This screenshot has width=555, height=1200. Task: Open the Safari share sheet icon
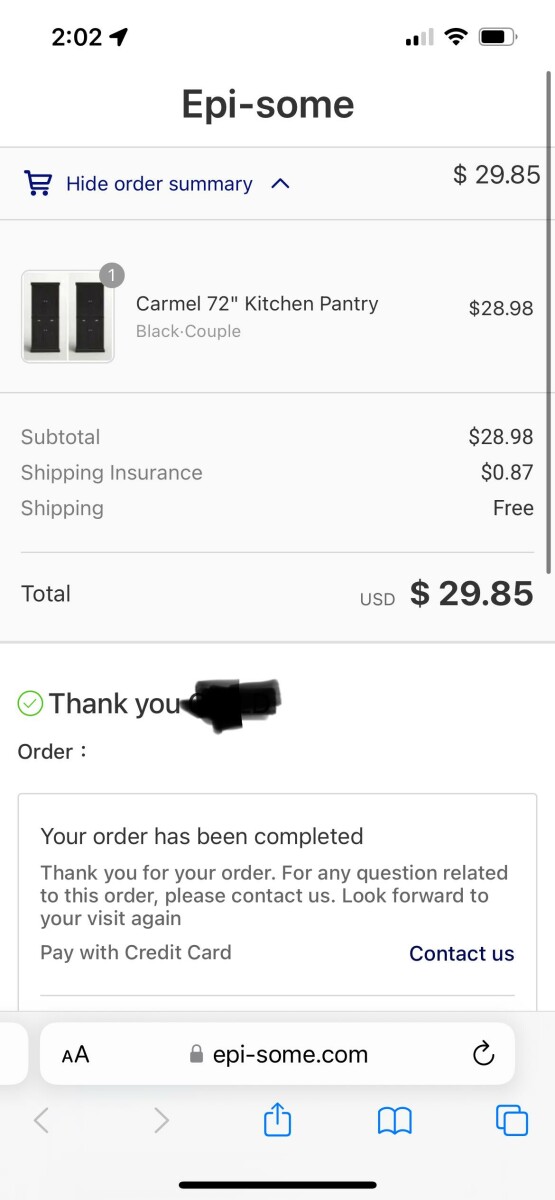point(277,1119)
